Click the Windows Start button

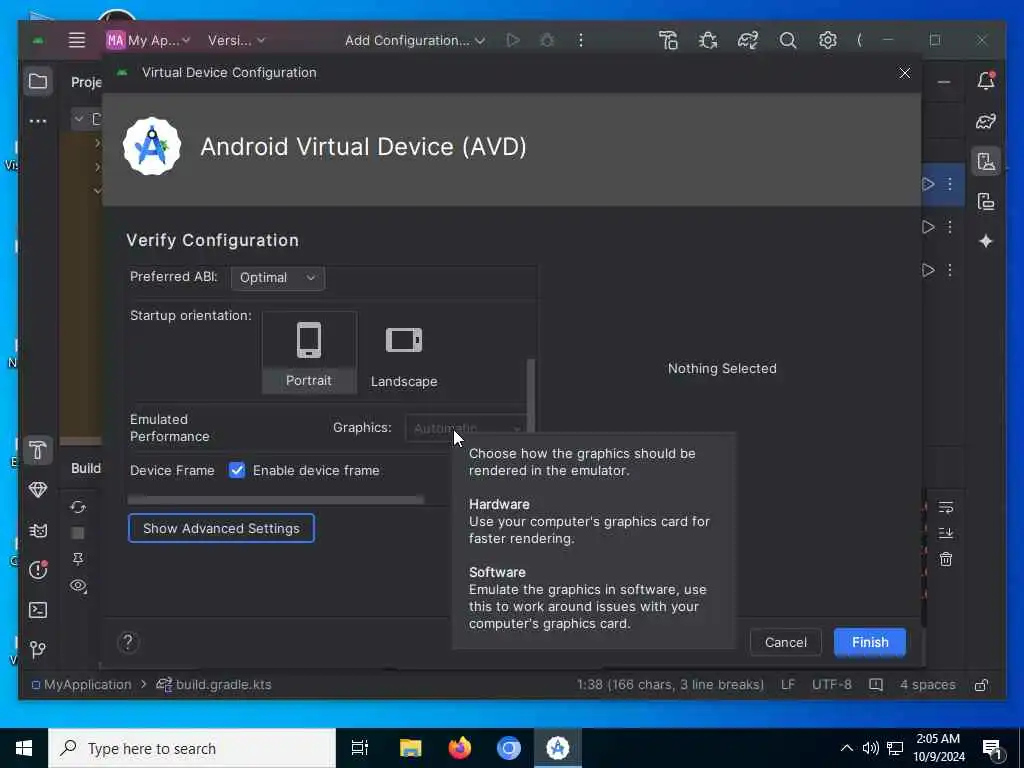click(x=24, y=748)
